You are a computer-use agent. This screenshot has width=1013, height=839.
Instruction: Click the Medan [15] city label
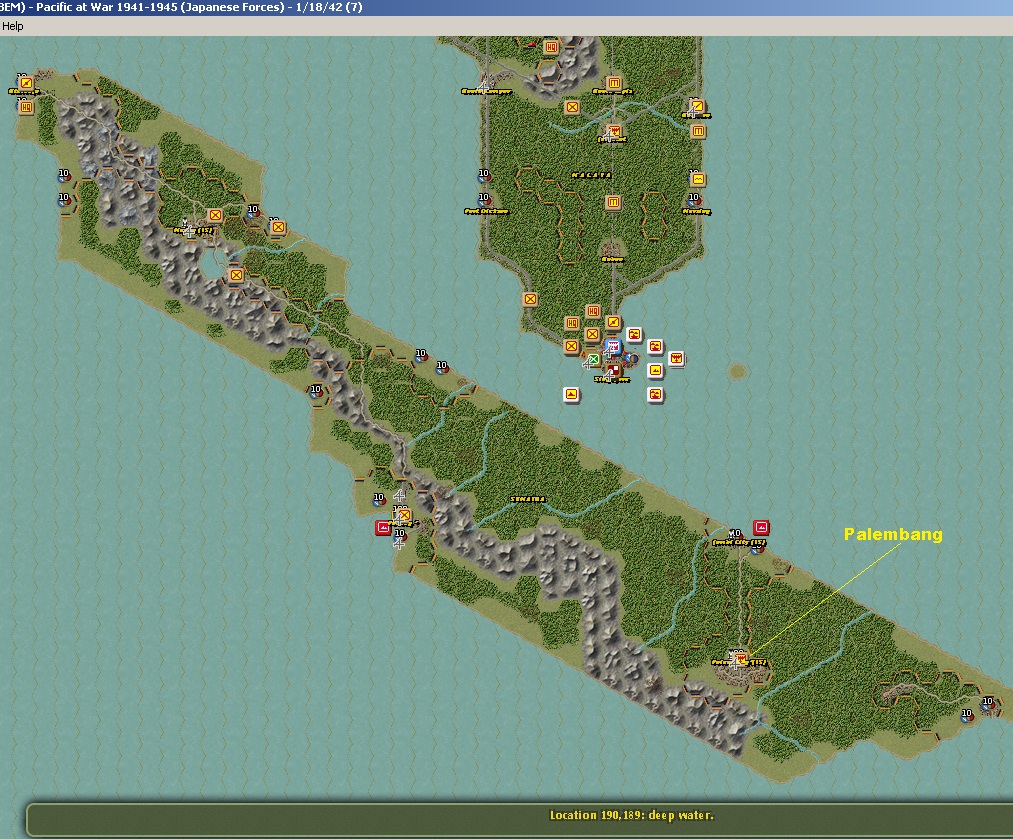(x=193, y=230)
